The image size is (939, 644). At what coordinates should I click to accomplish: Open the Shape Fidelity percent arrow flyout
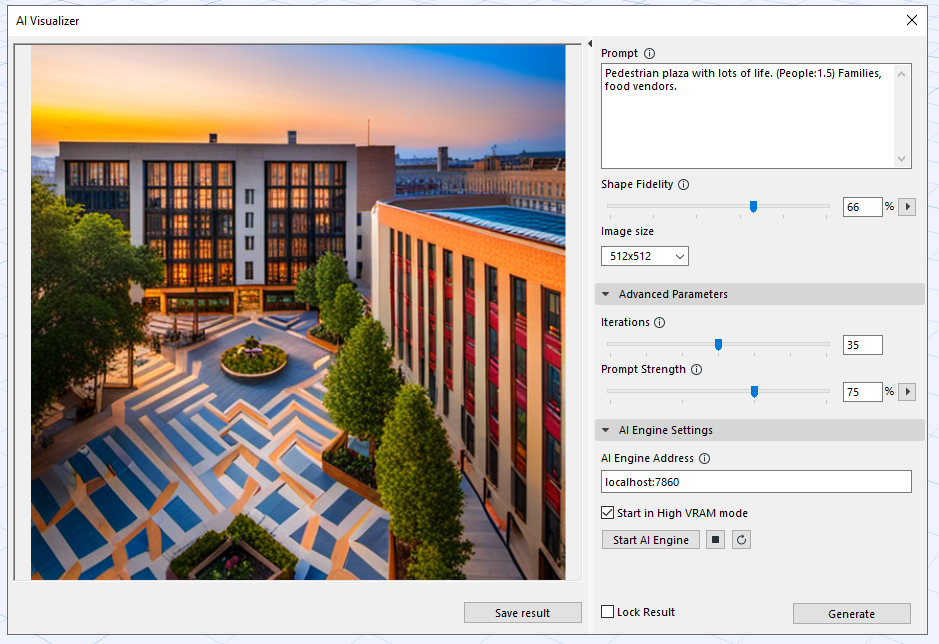pos(907,207)
